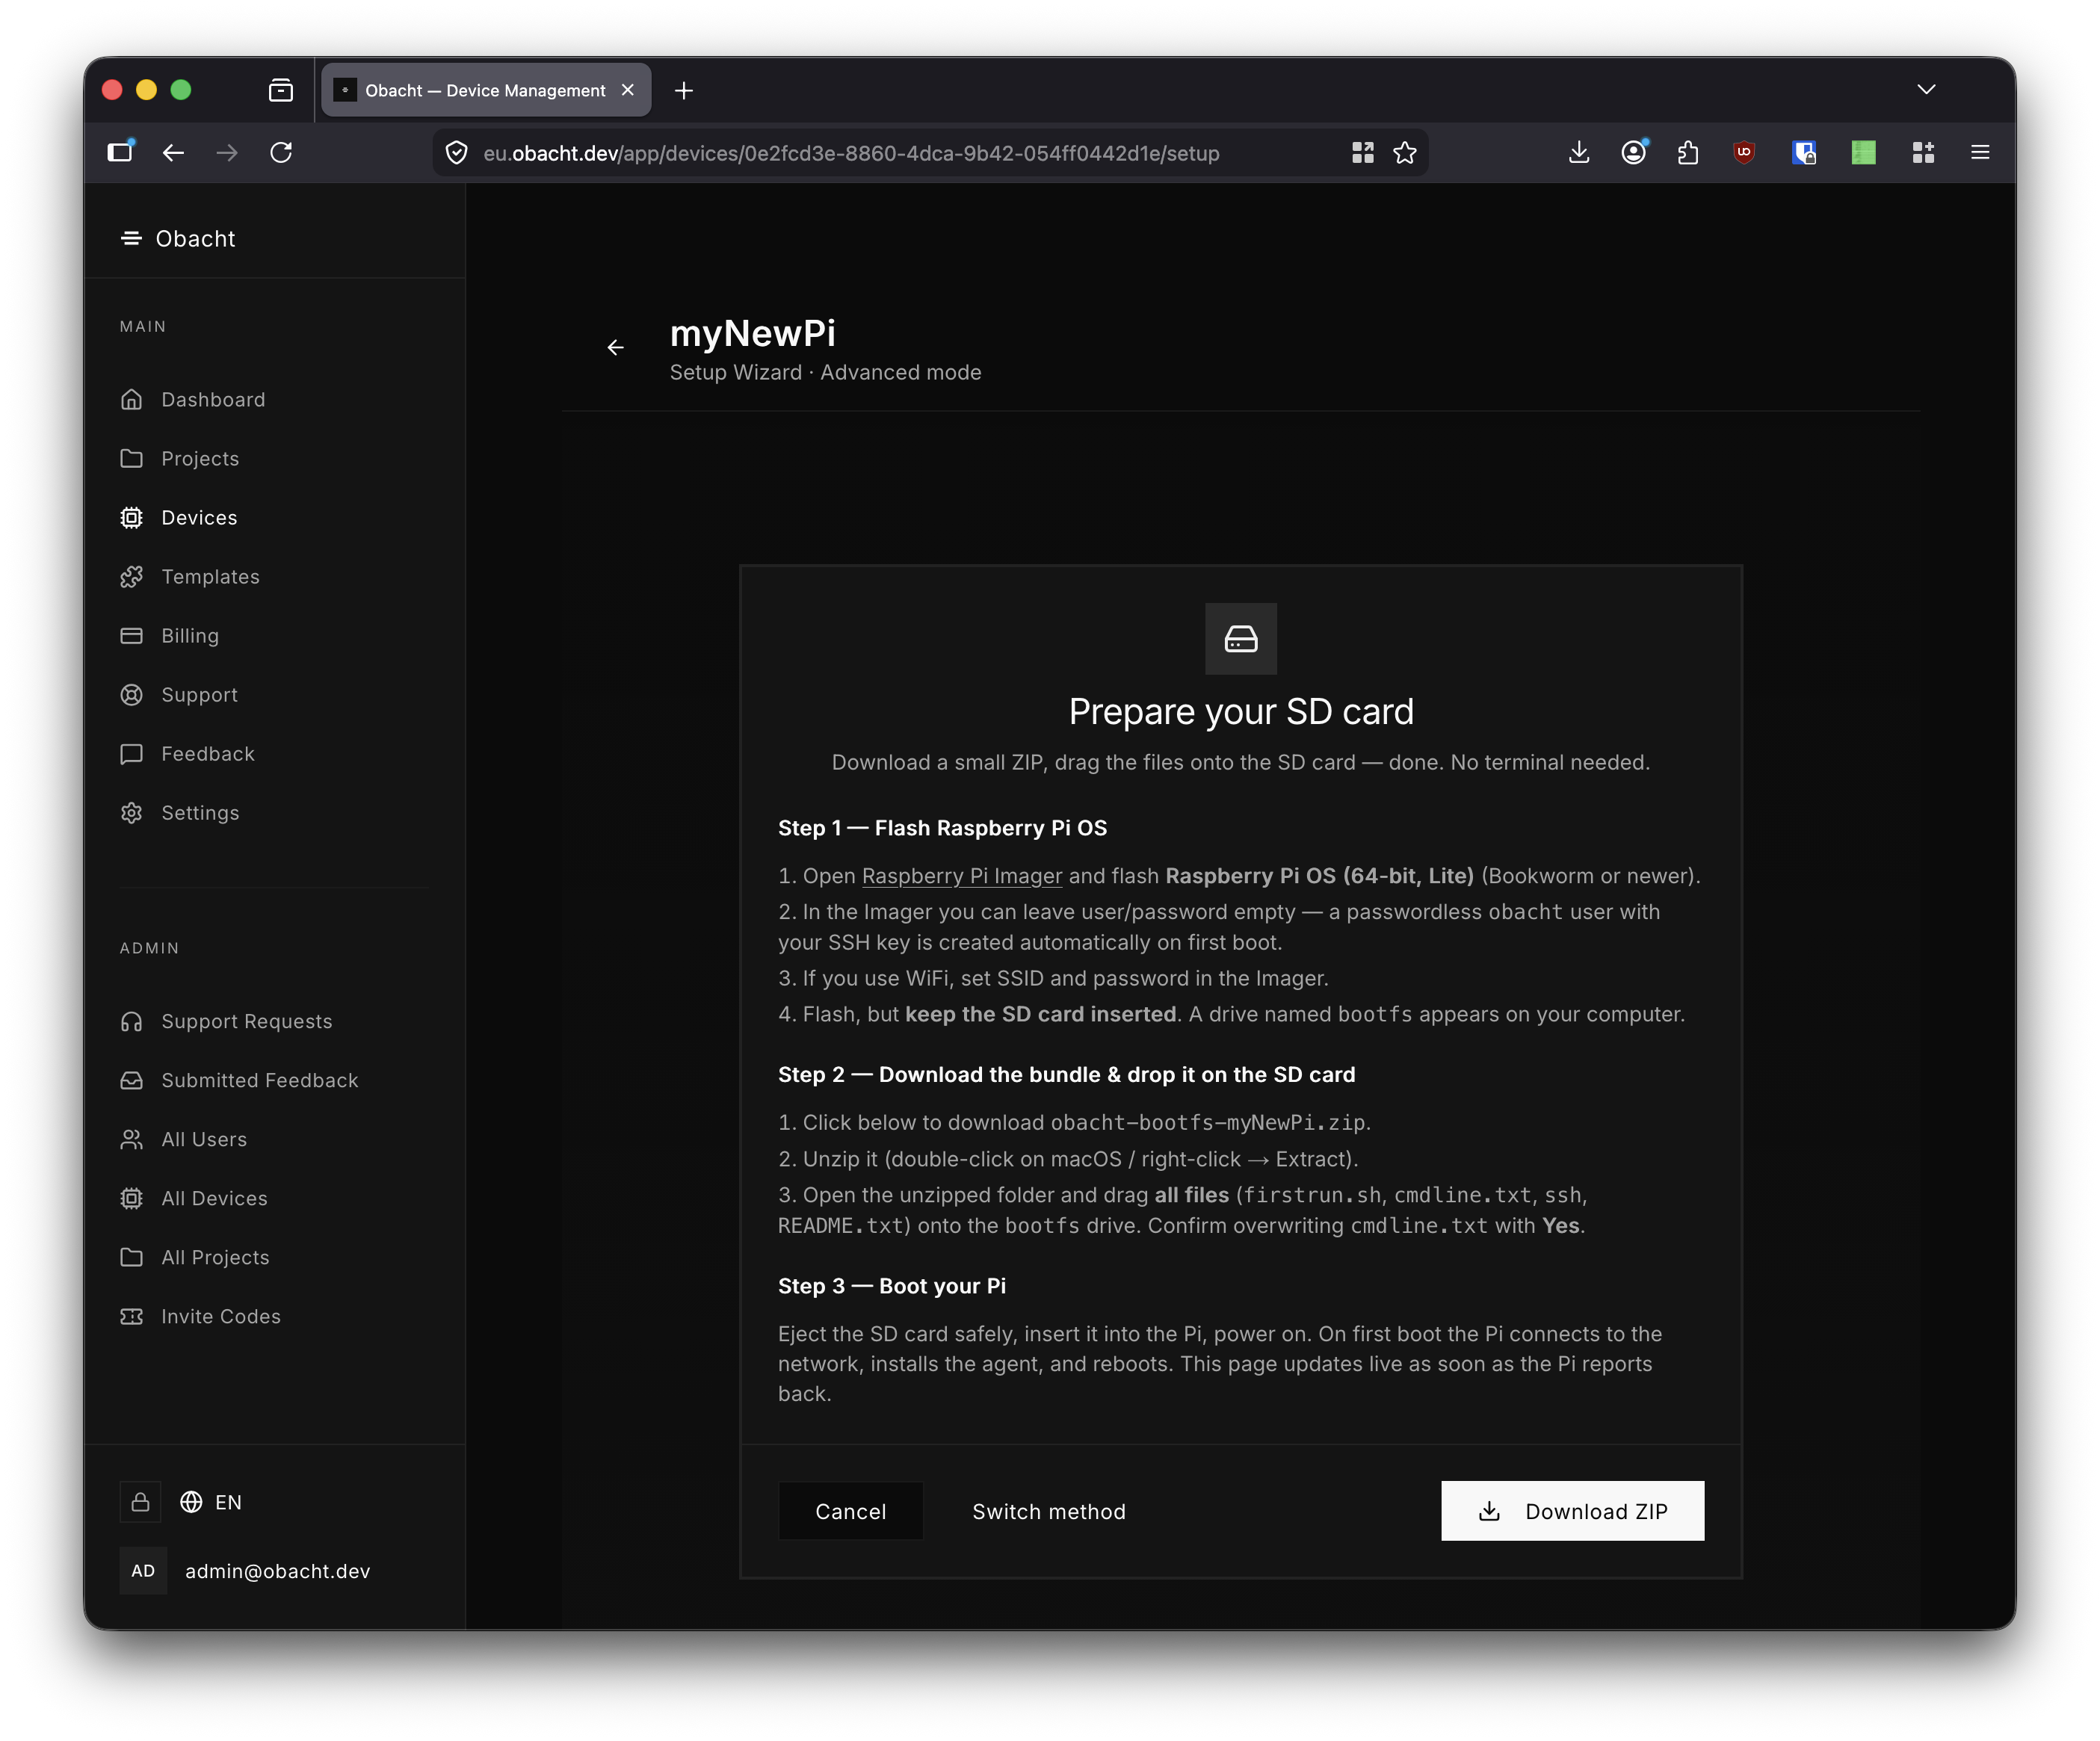Open the Billing card icon
The height and width of the screenshot is (1741, 2100).
tap(131, 636)
